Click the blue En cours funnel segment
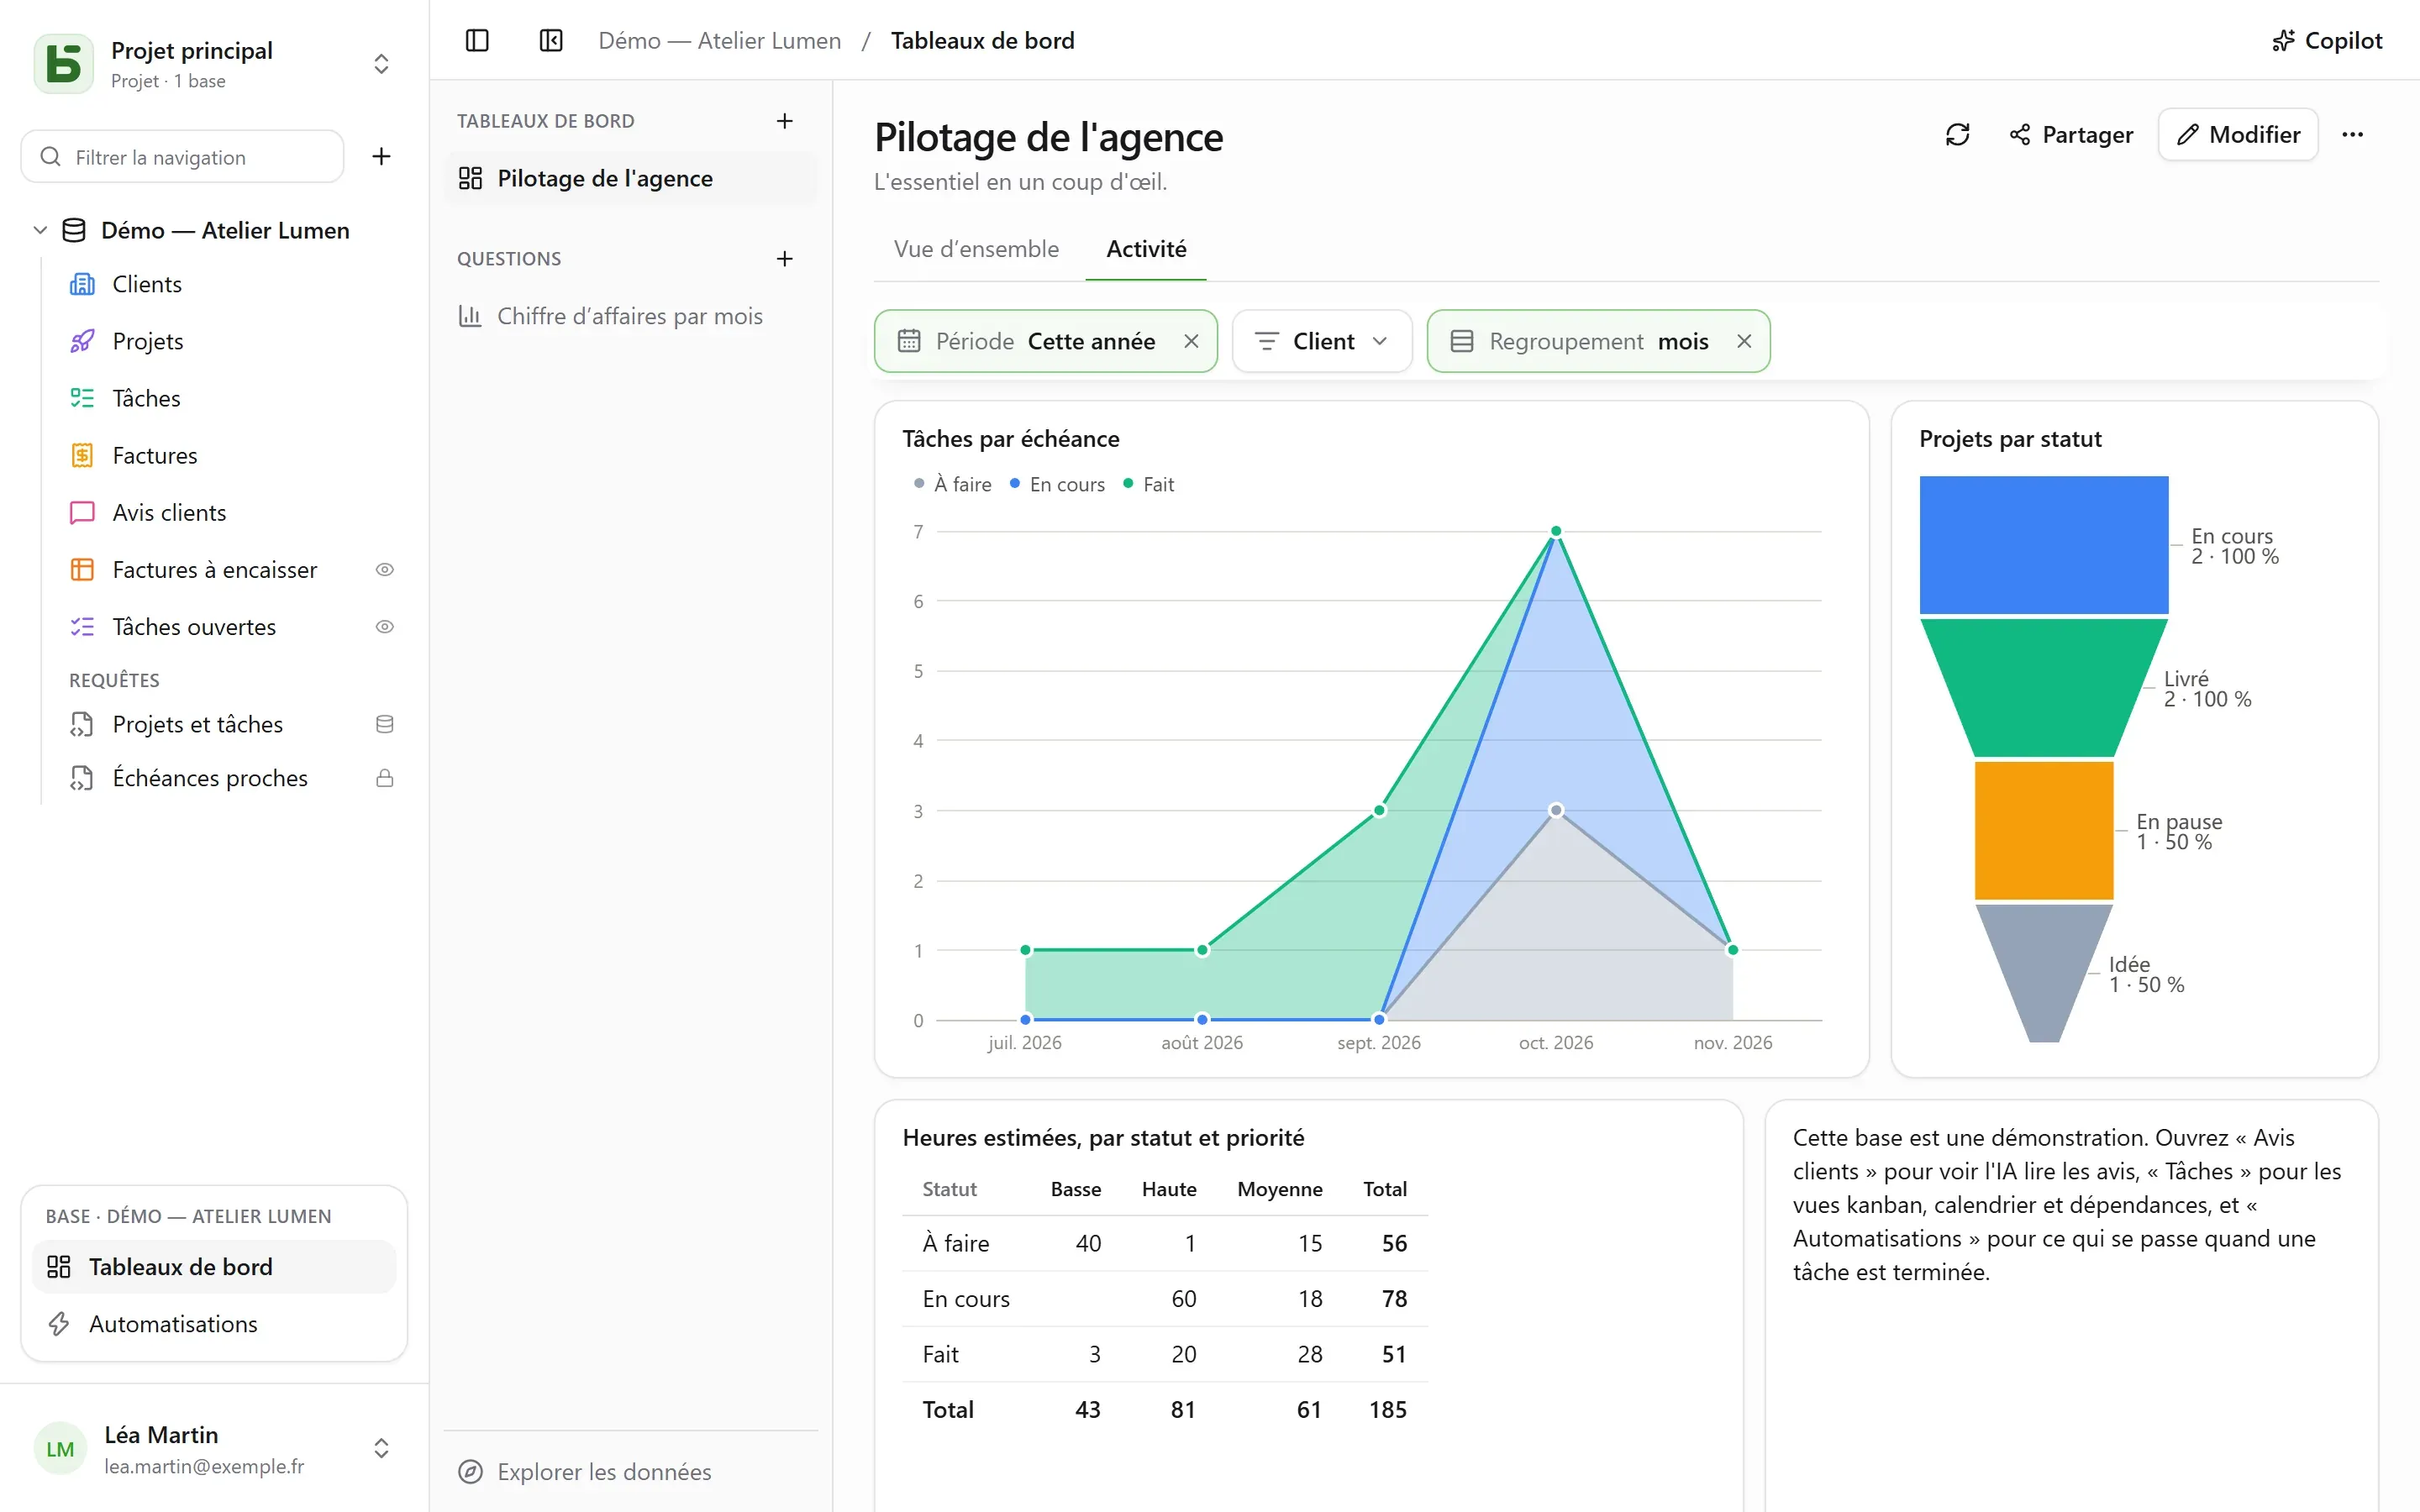Image resolution: width=2420 pixels, height=1512 pixels. (2043, 545)
